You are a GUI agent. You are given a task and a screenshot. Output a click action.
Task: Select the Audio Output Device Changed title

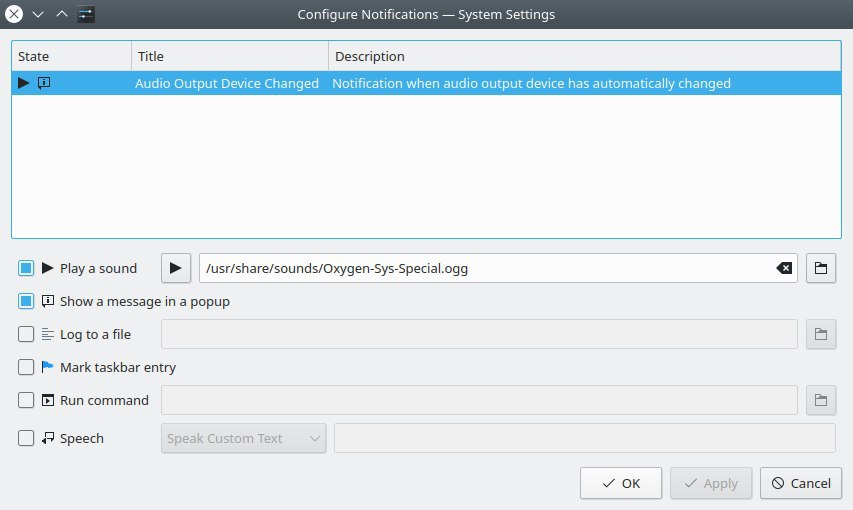(227, 83)
